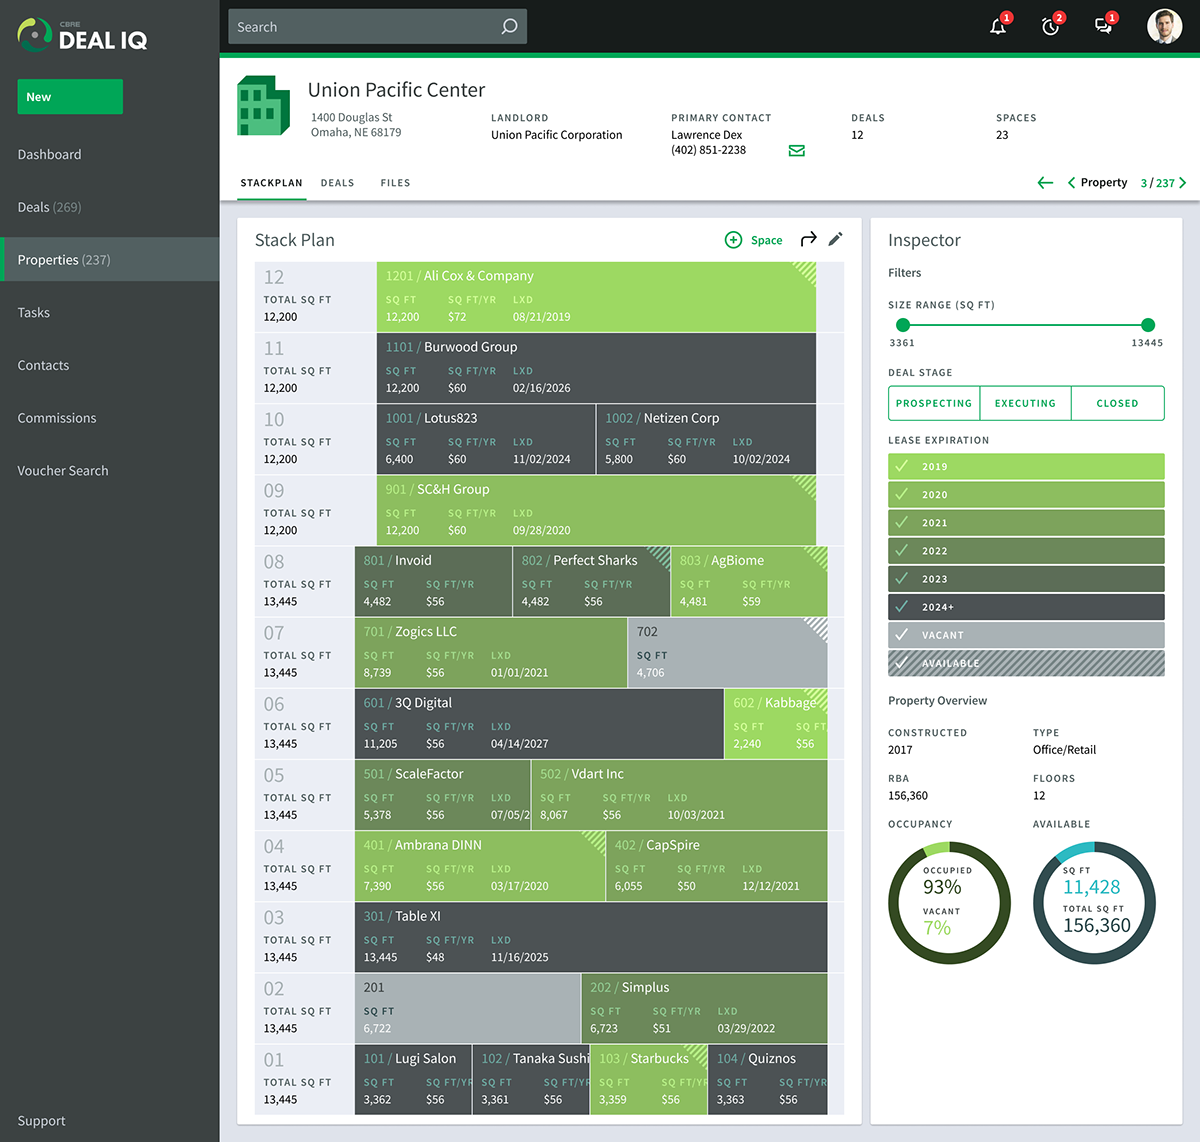The width and height of the screenshot is (1200, 1142).
Task: Select suite 103 Starbucks
Action: coord(649,1078)
